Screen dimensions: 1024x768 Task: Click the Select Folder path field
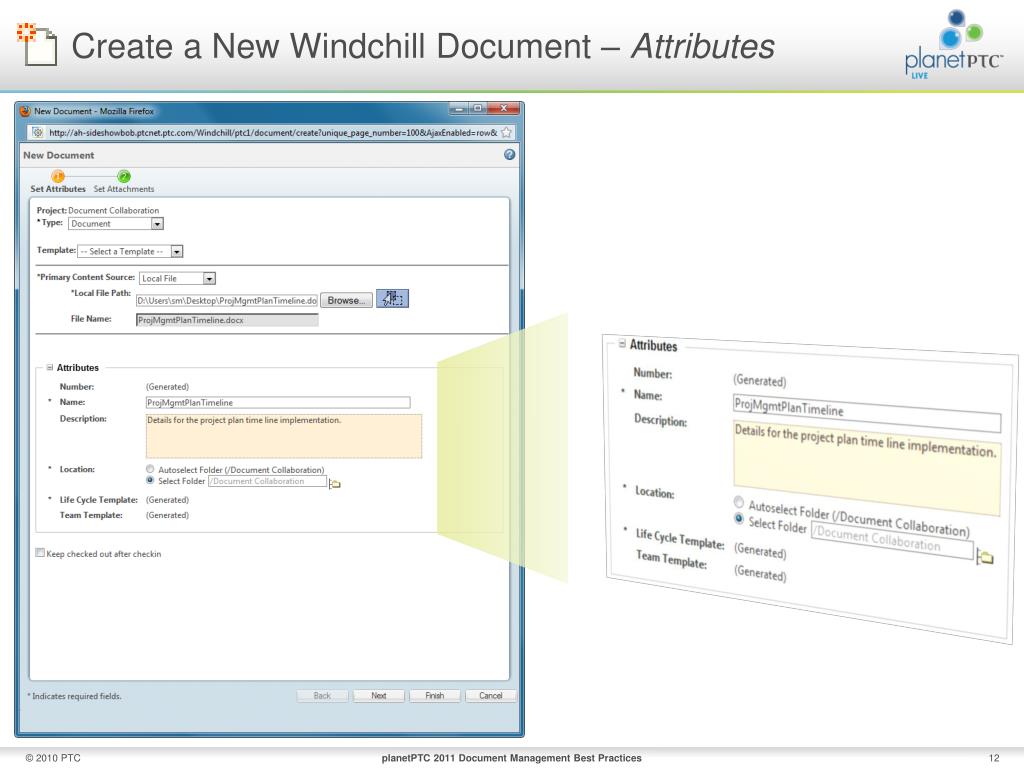coord(267,481)
